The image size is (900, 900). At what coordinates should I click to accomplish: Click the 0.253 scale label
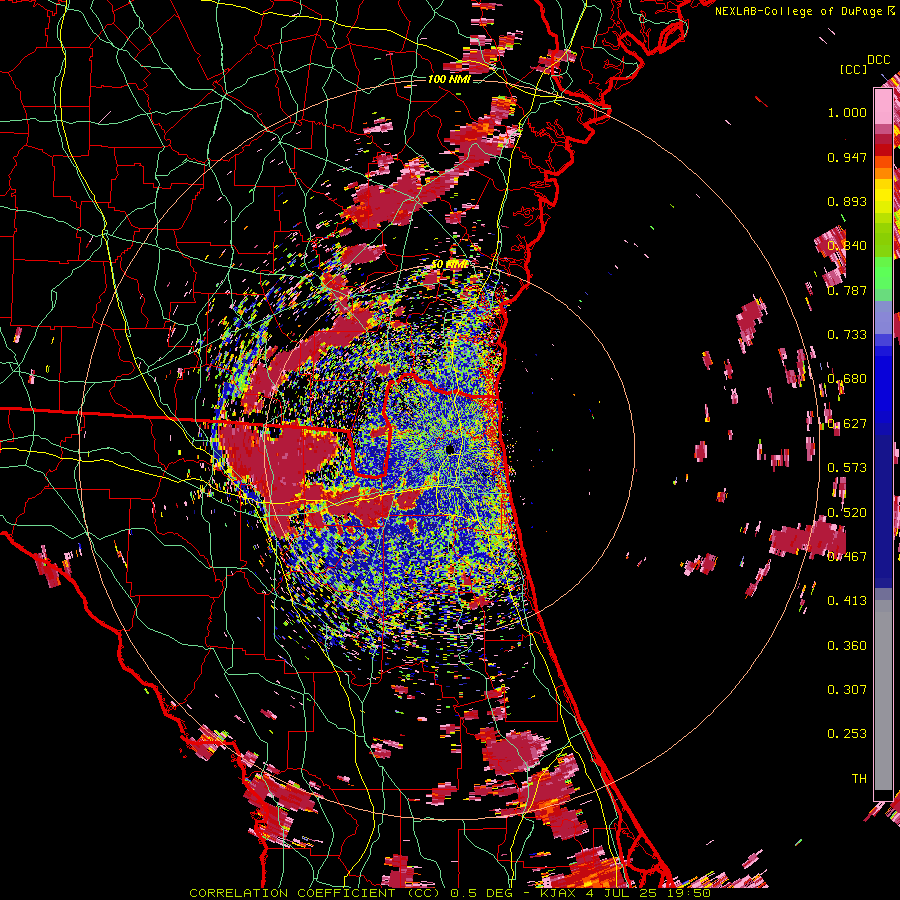[847, 734]
